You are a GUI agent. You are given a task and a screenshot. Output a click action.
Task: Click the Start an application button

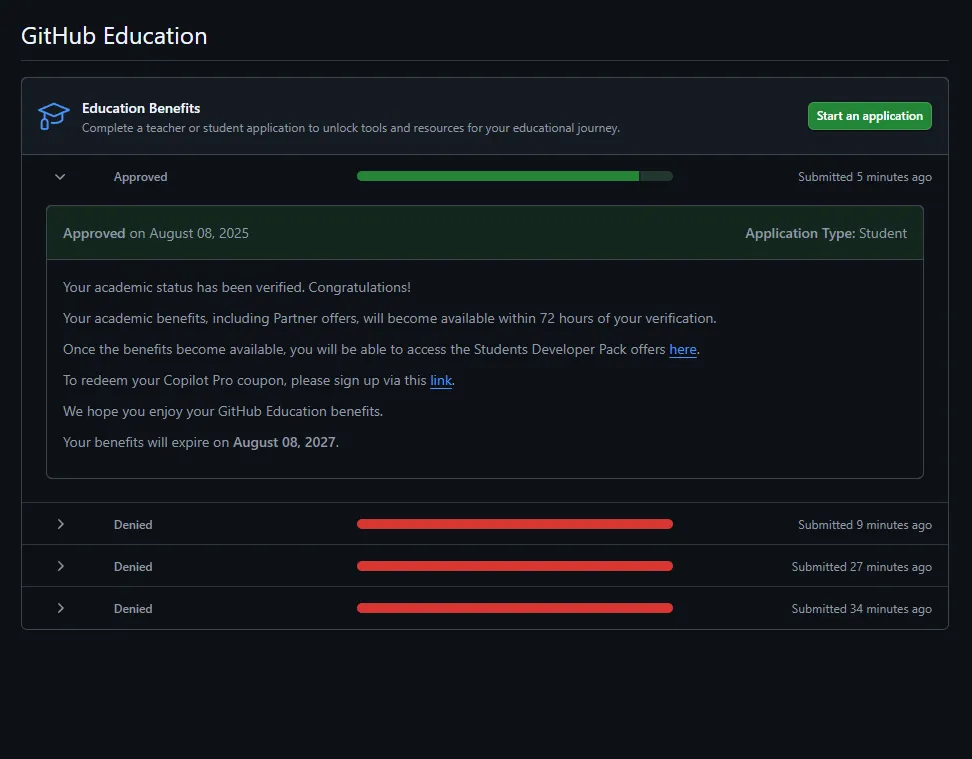point(869,116)
